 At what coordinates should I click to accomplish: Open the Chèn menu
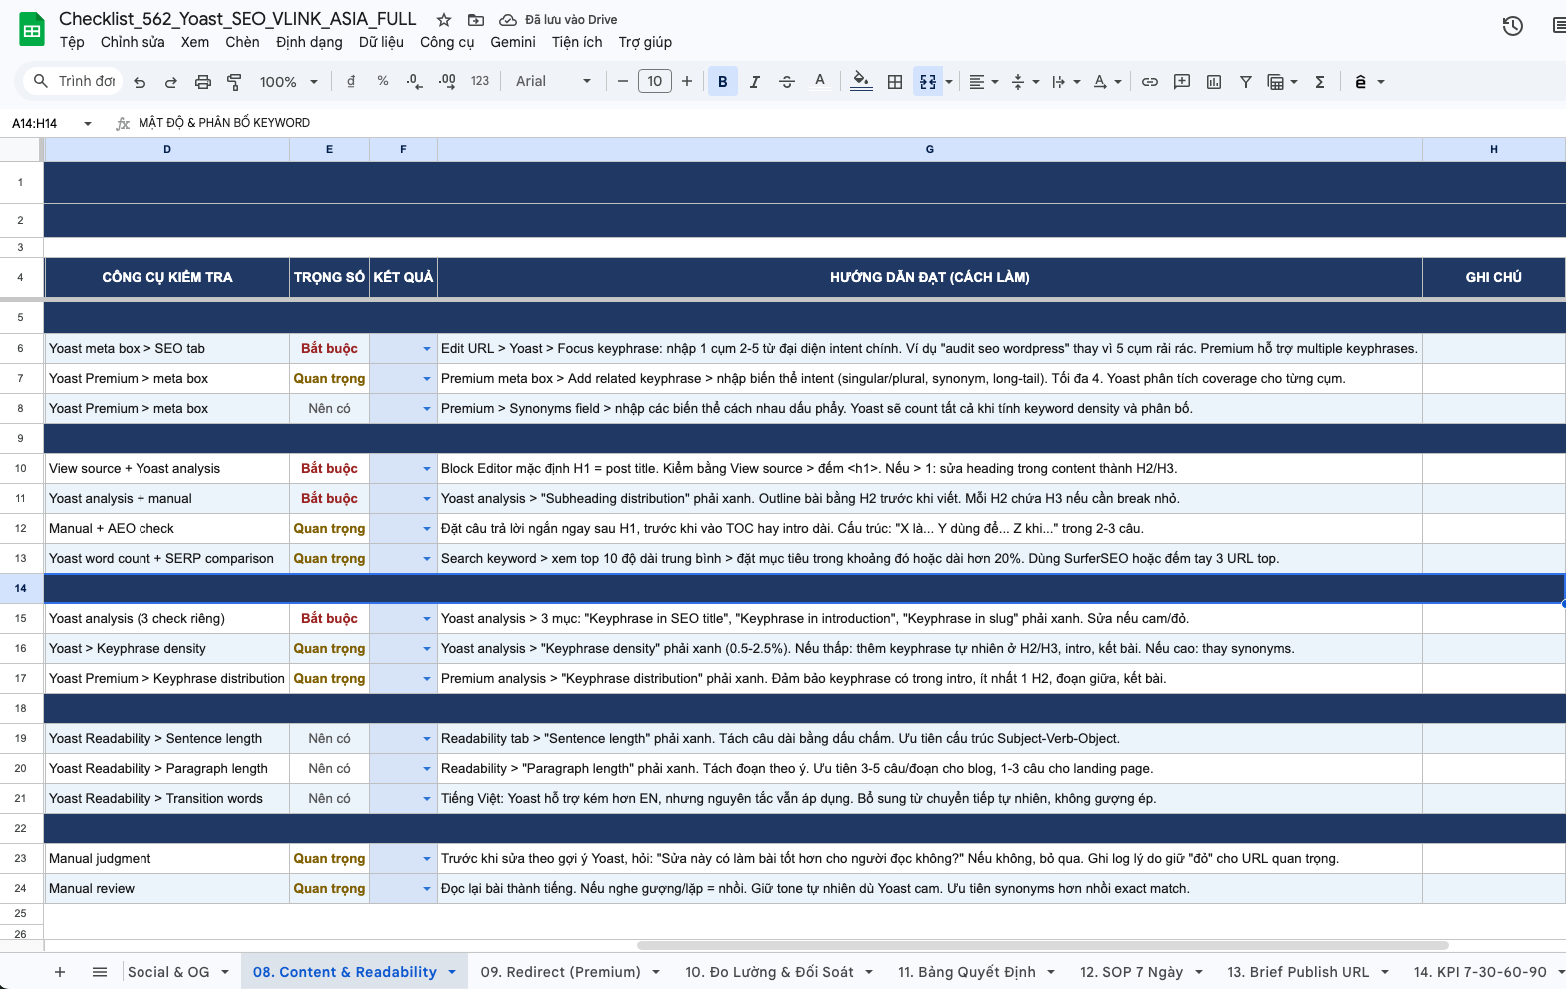(x=242, y=42)
